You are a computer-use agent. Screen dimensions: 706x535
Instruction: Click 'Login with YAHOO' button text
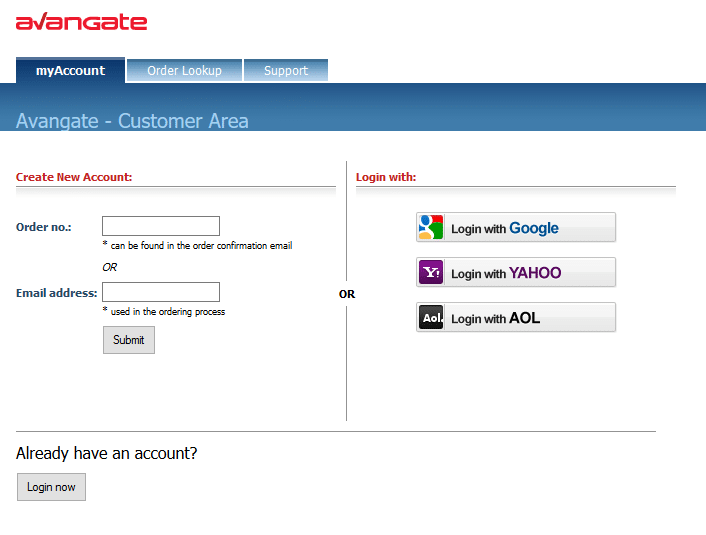coord(506,273)
